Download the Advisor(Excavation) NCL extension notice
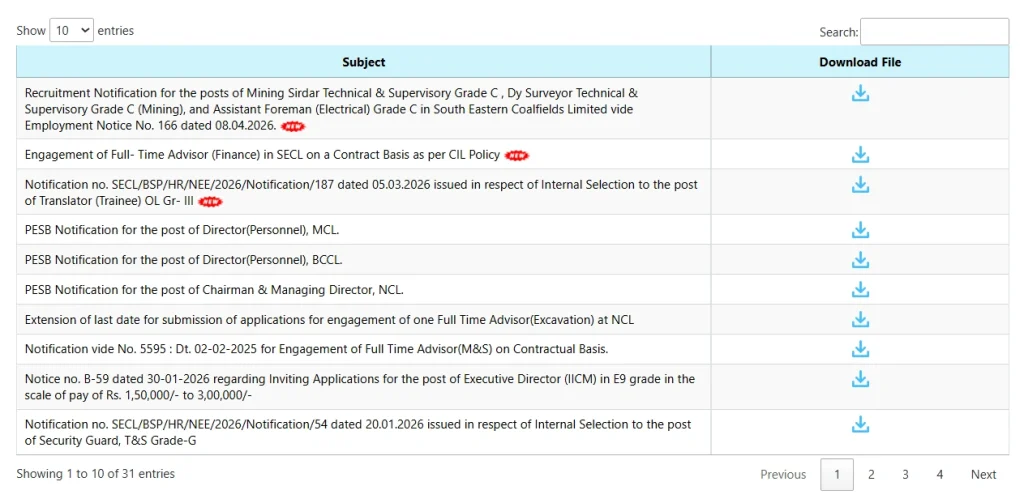Image resolution: width=1024 pixels, height=503 pixels. [x=860, y=320]
